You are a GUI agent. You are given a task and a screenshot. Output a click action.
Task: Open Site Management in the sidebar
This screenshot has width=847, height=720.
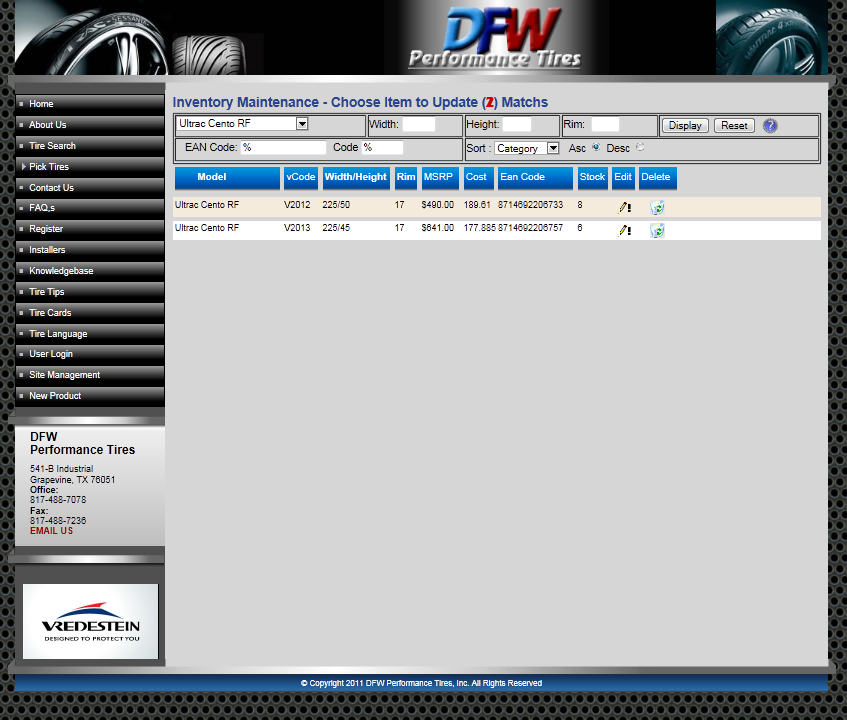point(90,375)
